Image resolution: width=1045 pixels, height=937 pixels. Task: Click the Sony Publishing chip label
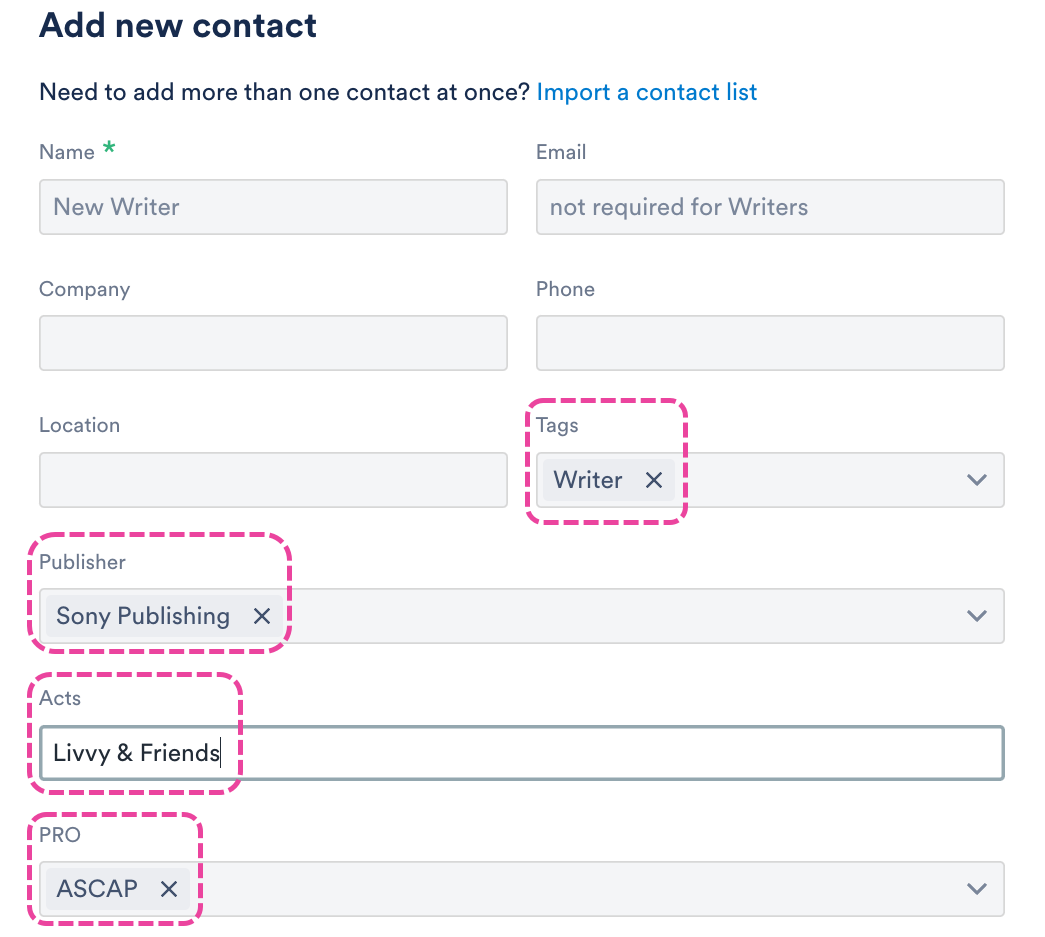pos(143,616)
